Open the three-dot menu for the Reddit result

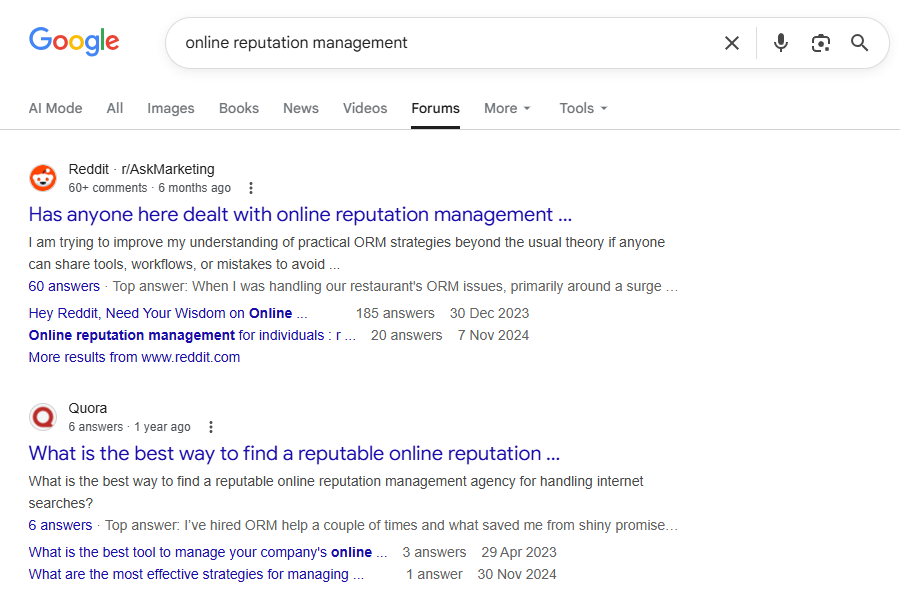pos(251,188)
